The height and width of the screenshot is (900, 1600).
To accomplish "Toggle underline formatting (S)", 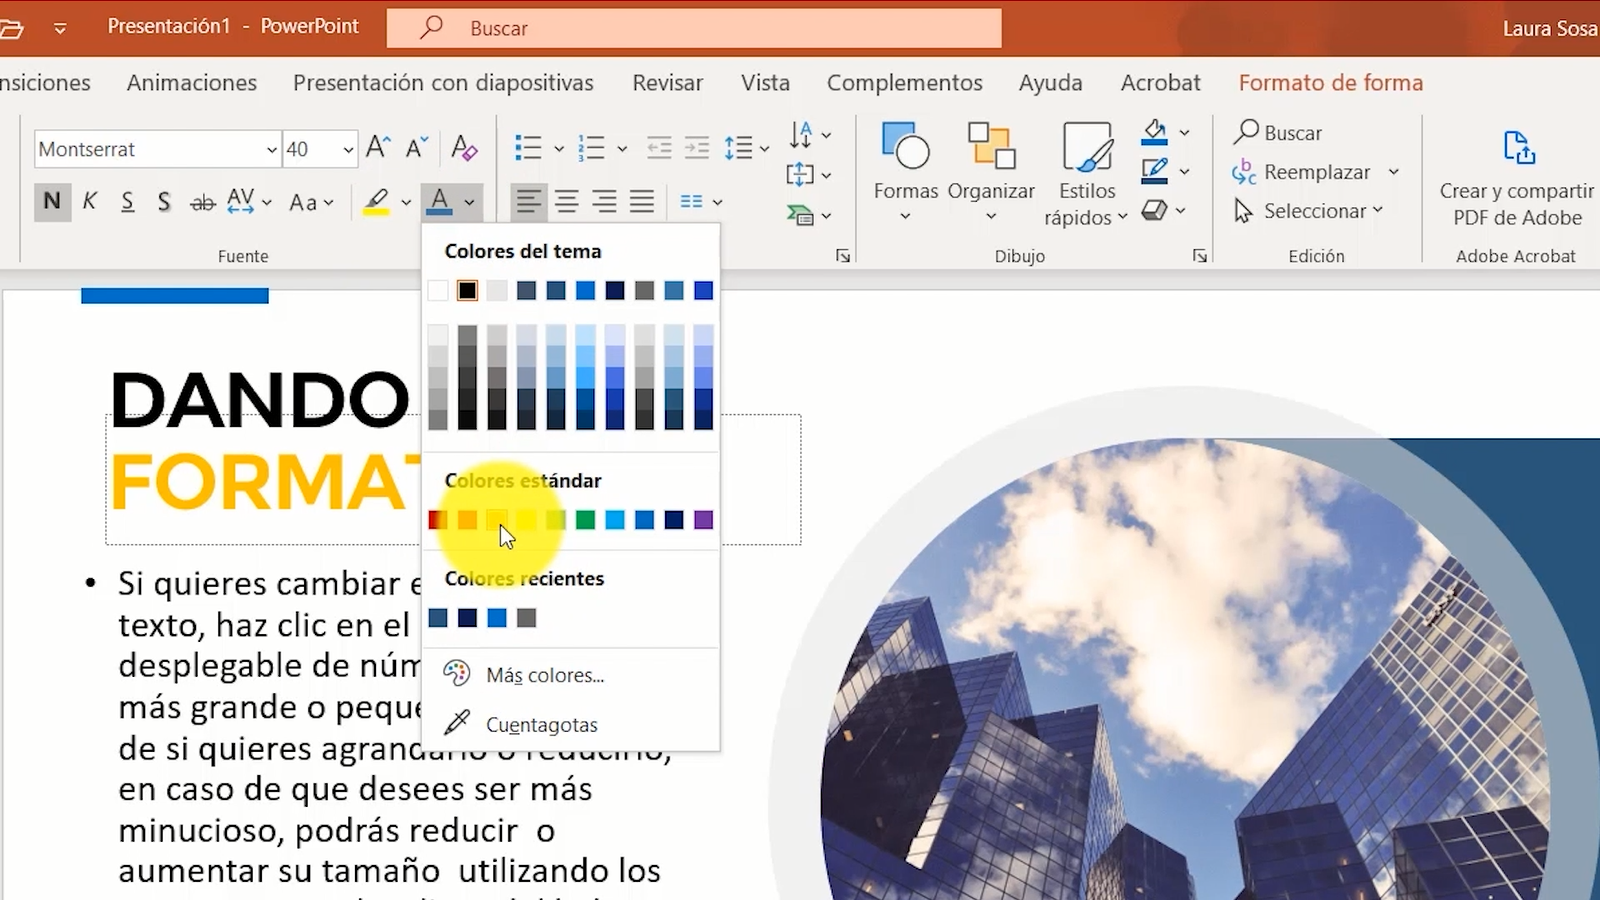I will click(x=127, y=202).
